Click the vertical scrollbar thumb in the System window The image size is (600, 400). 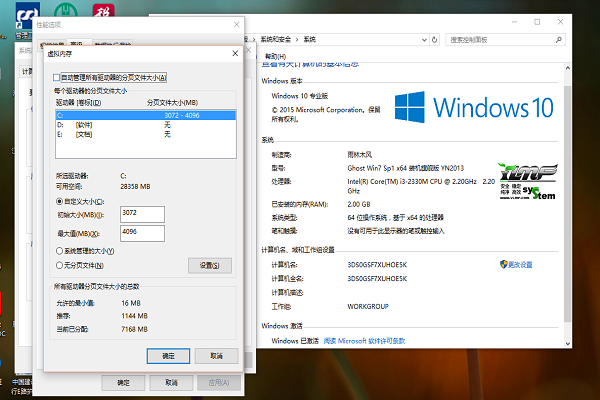click(x=568, y=203)
